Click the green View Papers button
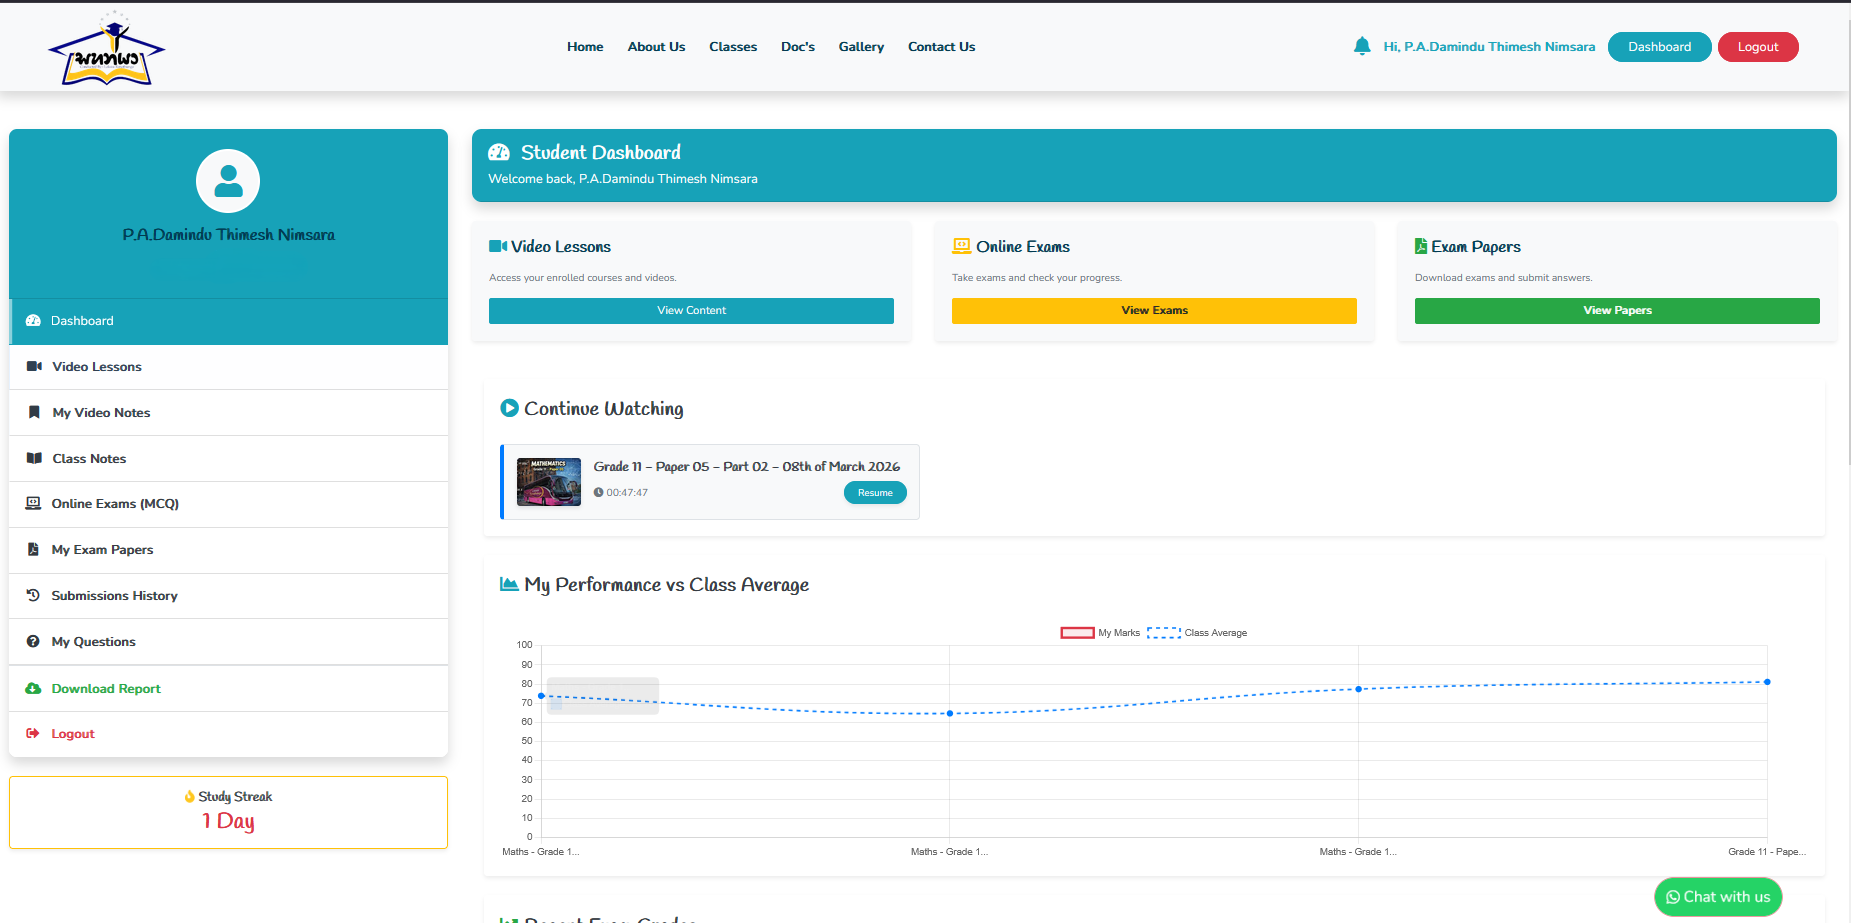Screen dimensions: 1851x923 tap(1616, 310)
